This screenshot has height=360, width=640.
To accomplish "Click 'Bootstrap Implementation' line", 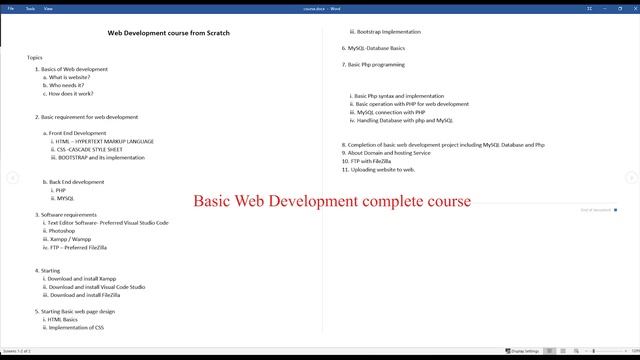I will (389, 32).
